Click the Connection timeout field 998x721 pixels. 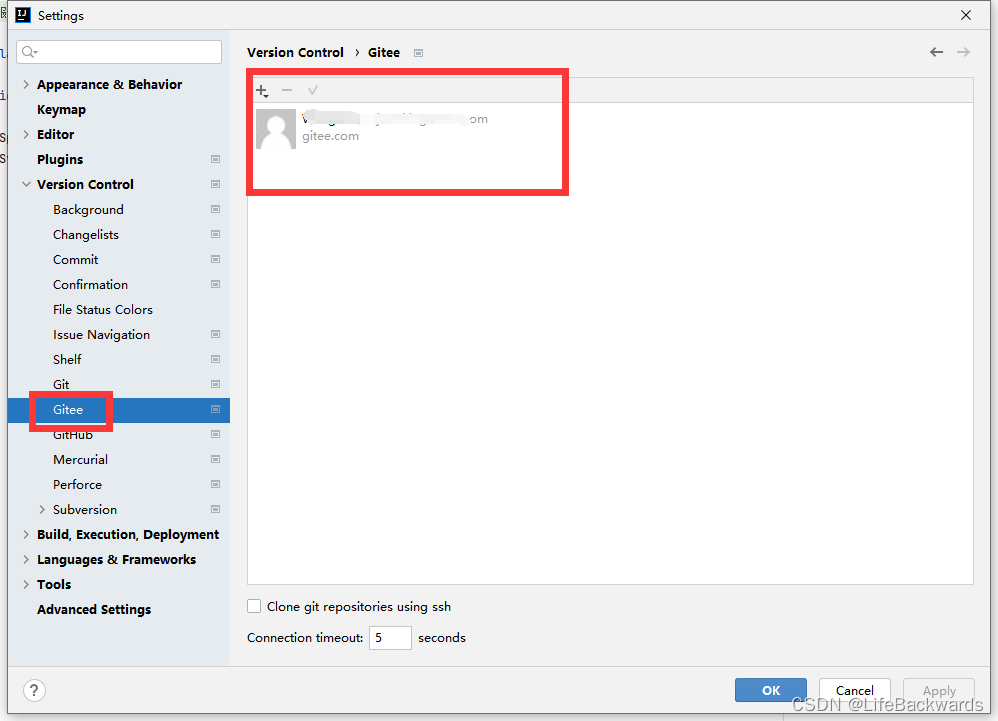pyautogui.click(x=390, y=637)
